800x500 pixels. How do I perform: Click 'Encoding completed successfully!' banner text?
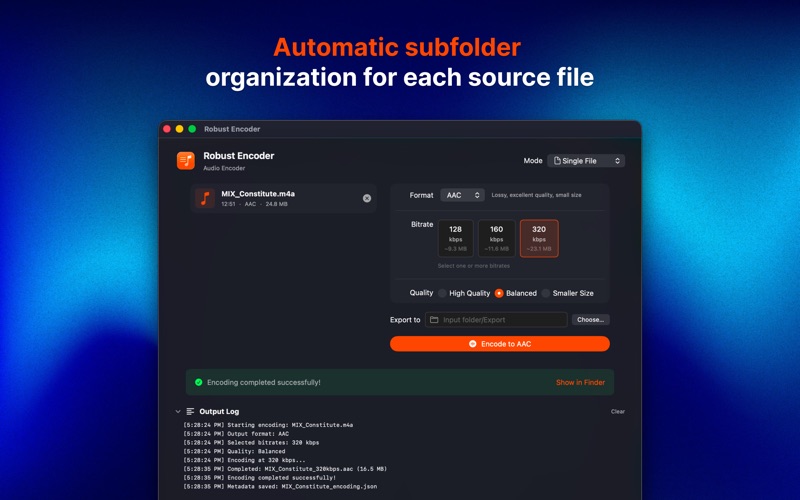pos(264,382)
